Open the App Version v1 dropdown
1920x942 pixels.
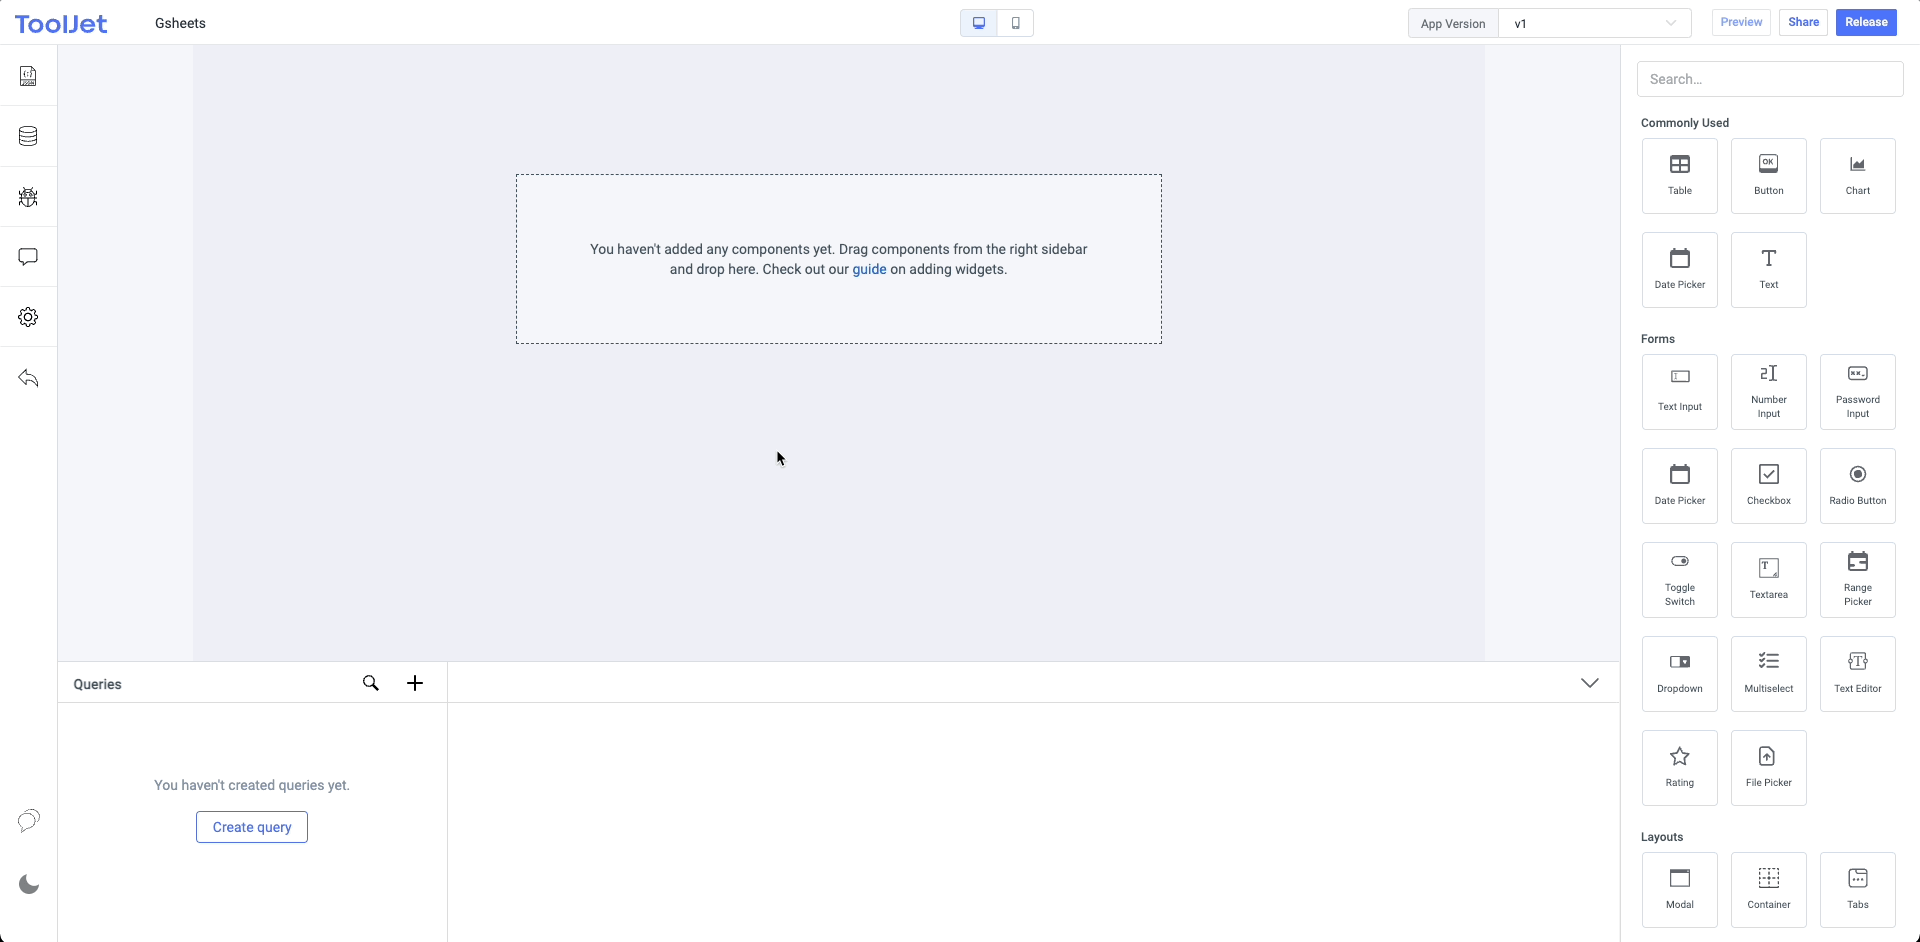(x=1594, y=23)
